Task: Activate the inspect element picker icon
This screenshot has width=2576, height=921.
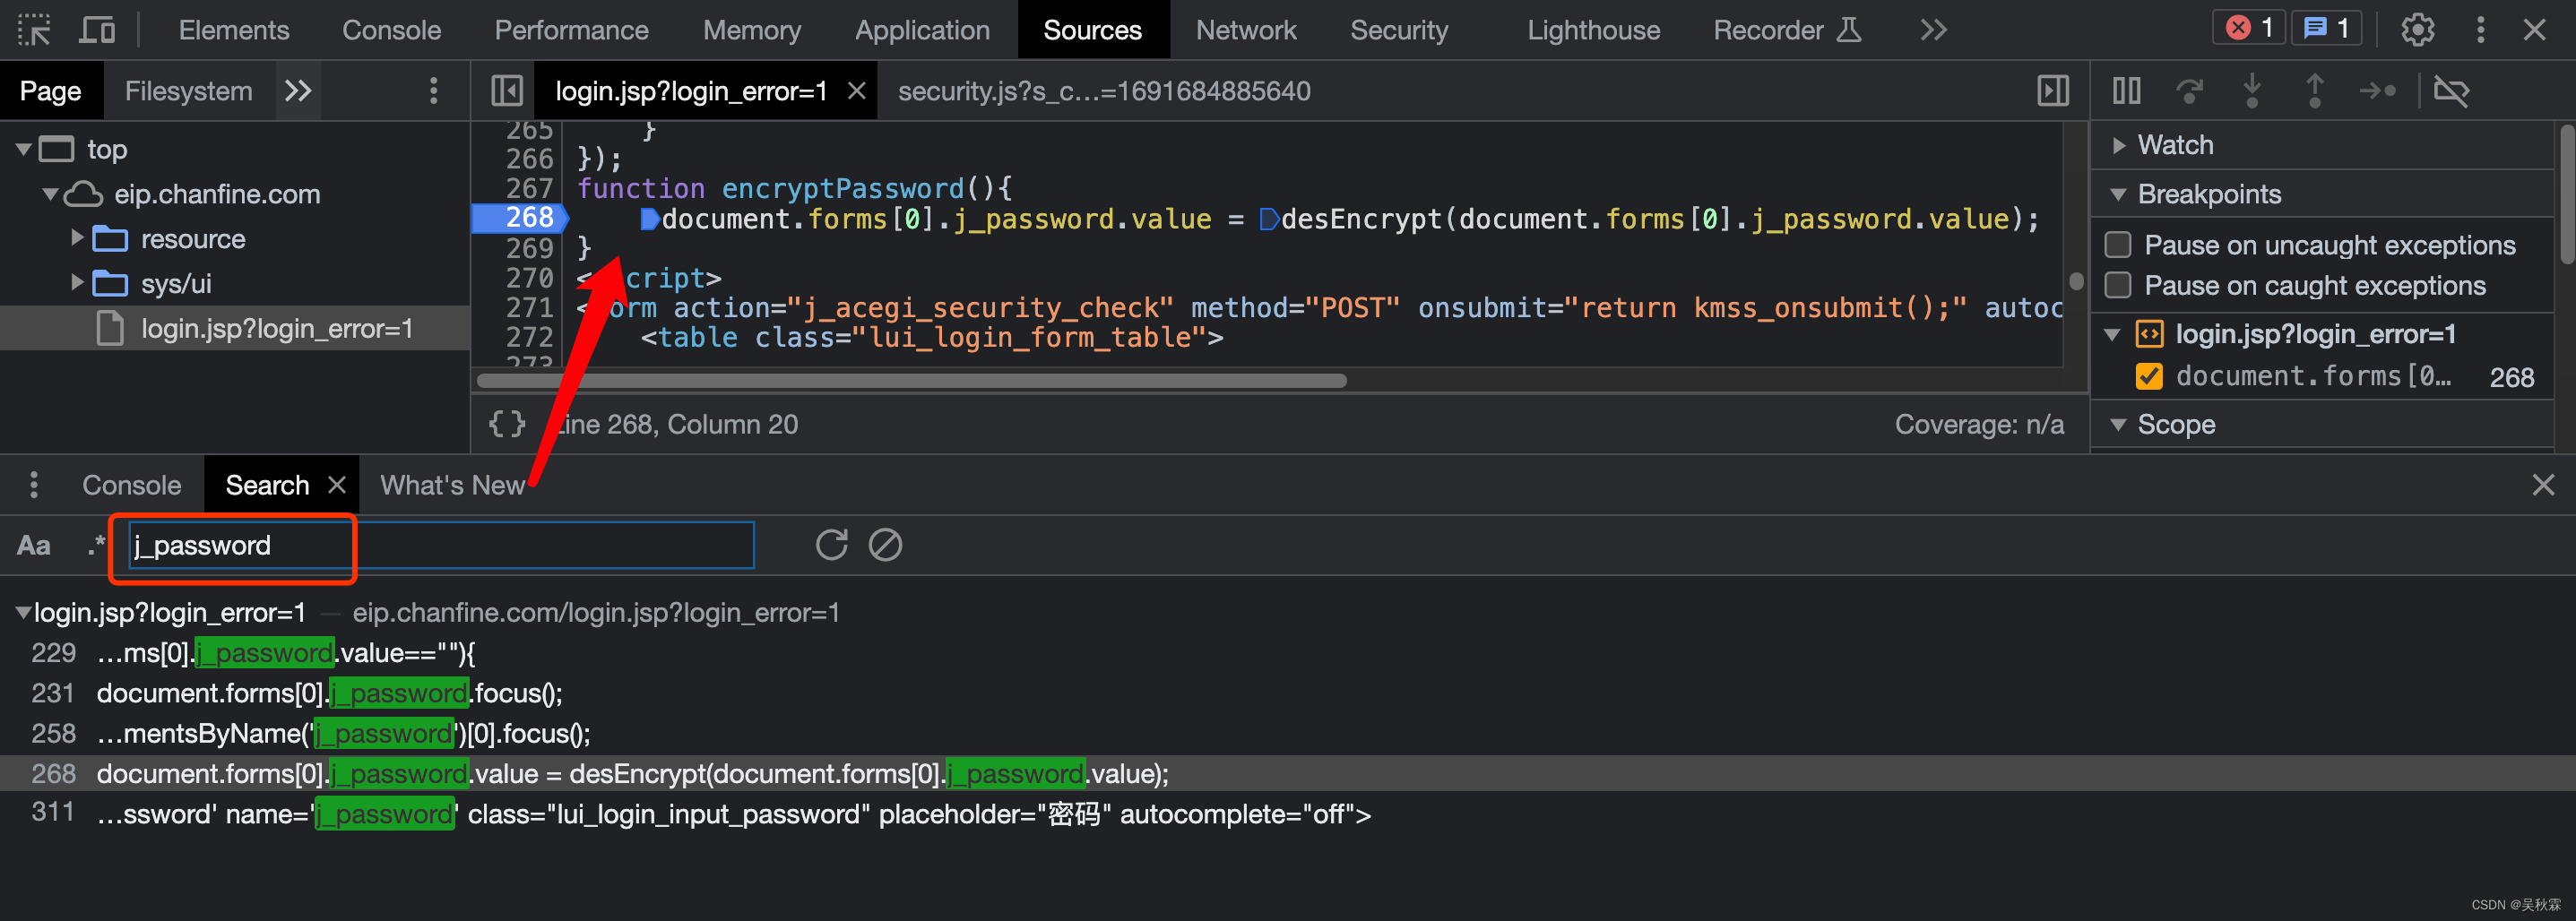Action: coord(34,30)
